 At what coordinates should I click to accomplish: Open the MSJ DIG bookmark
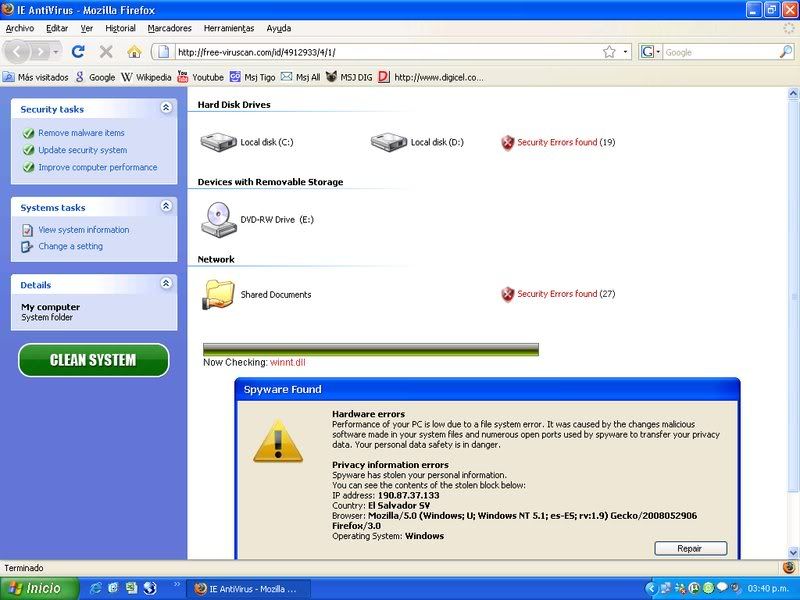click(349, 77)
